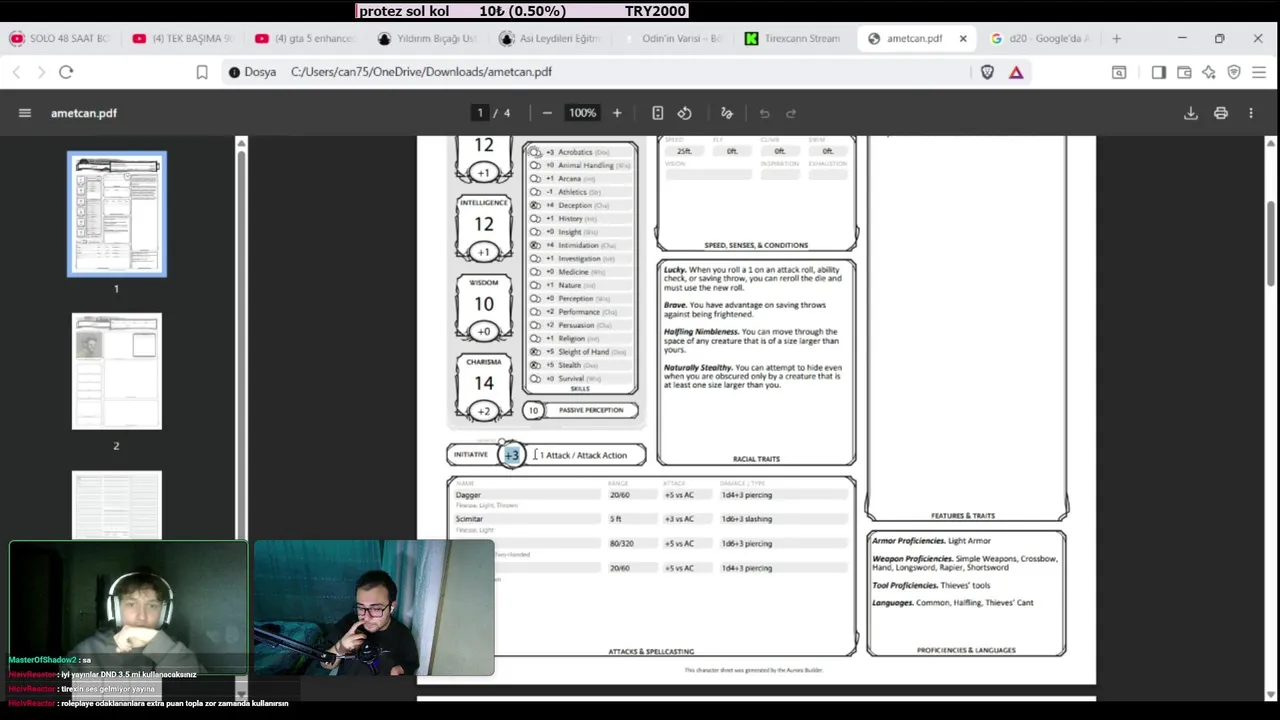
Task: Toggle Perception proficiency circle
Action: coord(535,298)
